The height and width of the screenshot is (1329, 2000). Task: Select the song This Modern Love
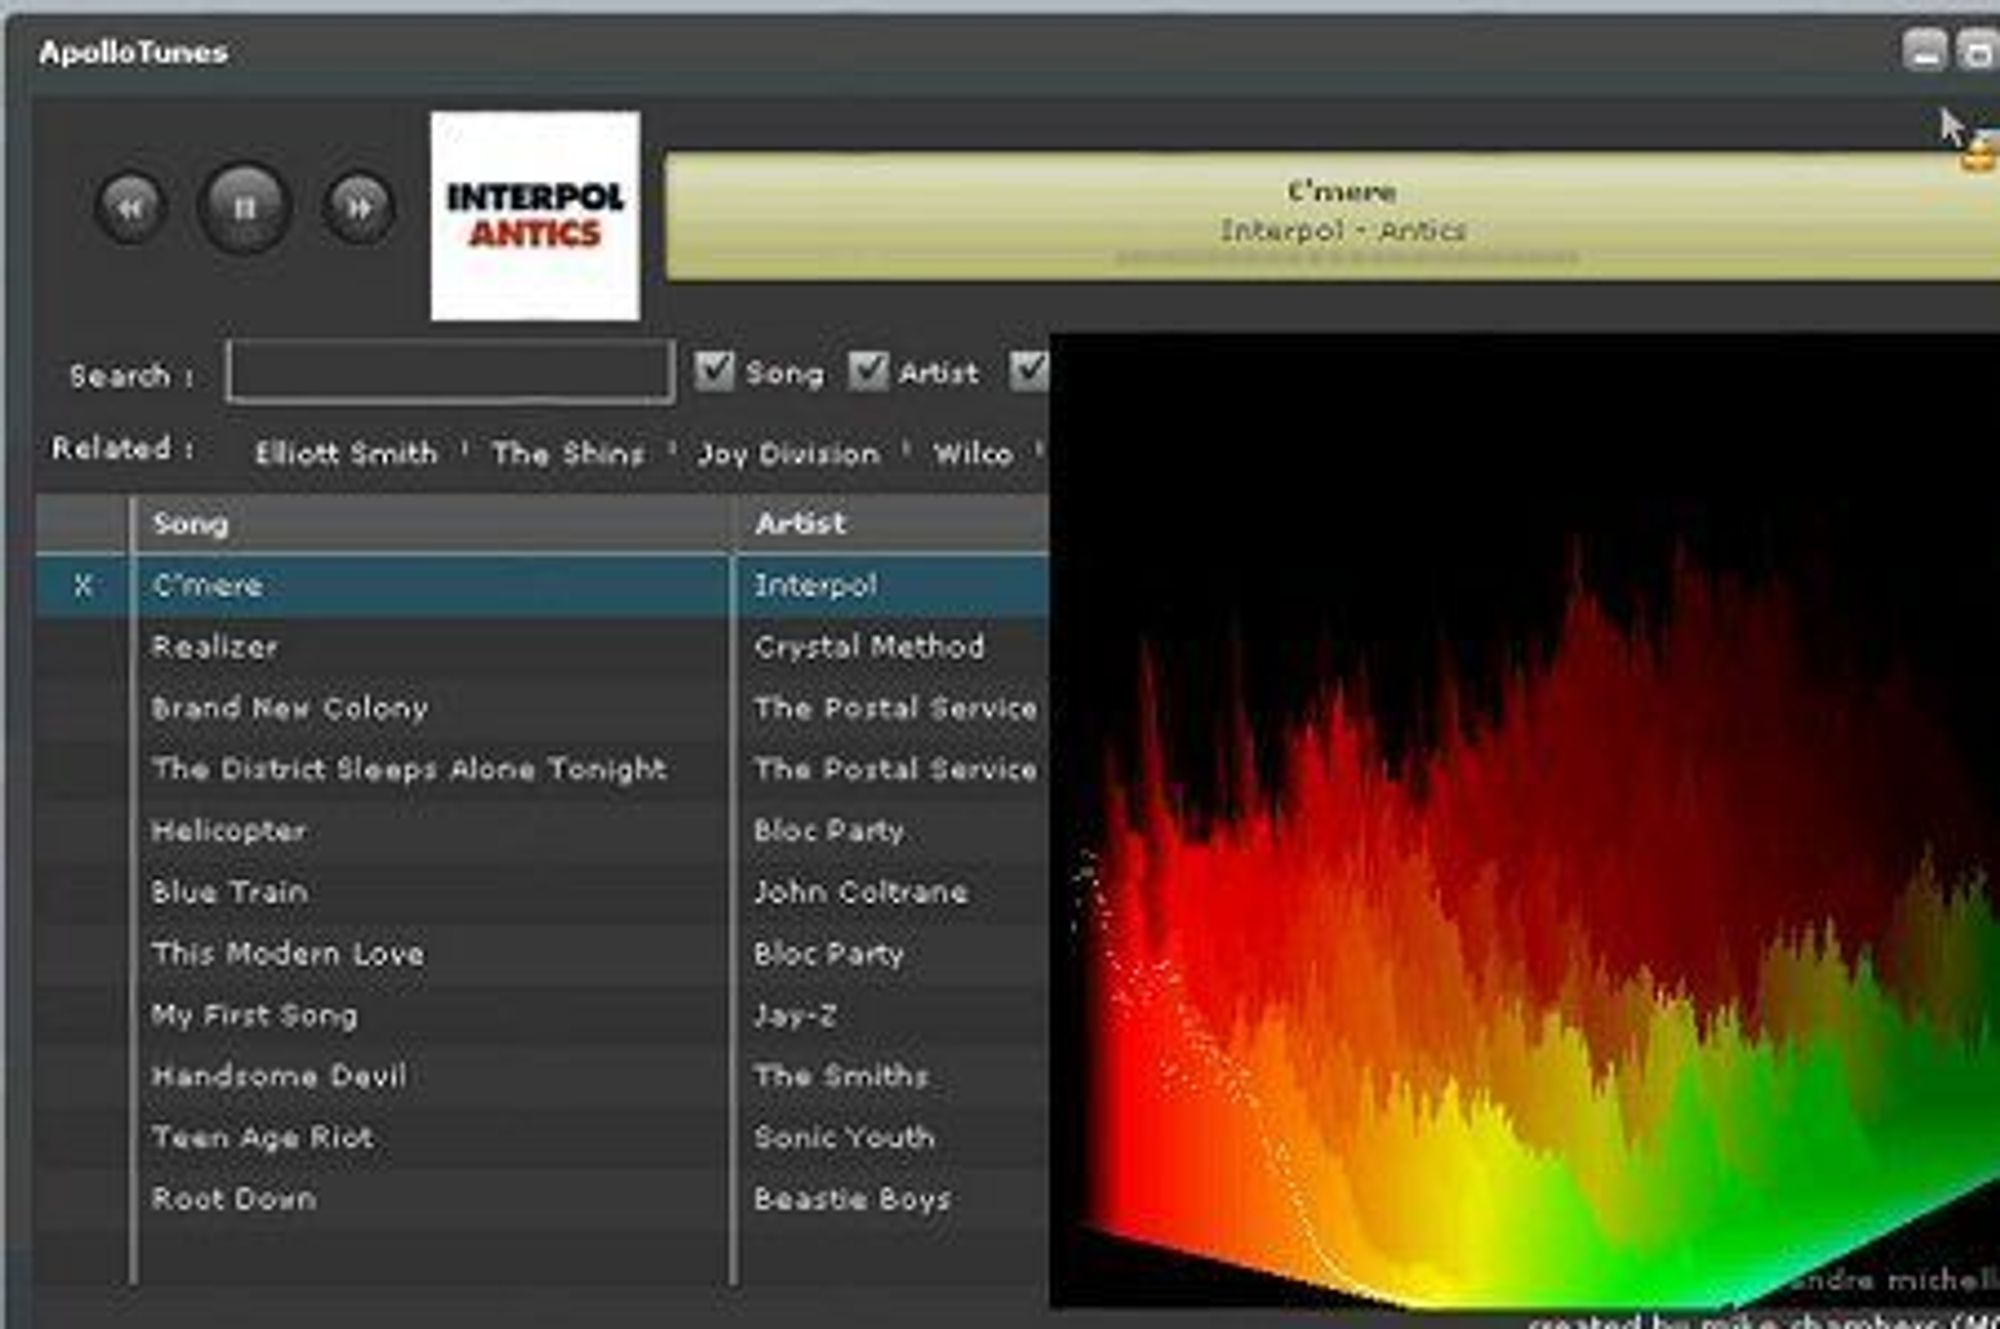(x=288, y=953)
